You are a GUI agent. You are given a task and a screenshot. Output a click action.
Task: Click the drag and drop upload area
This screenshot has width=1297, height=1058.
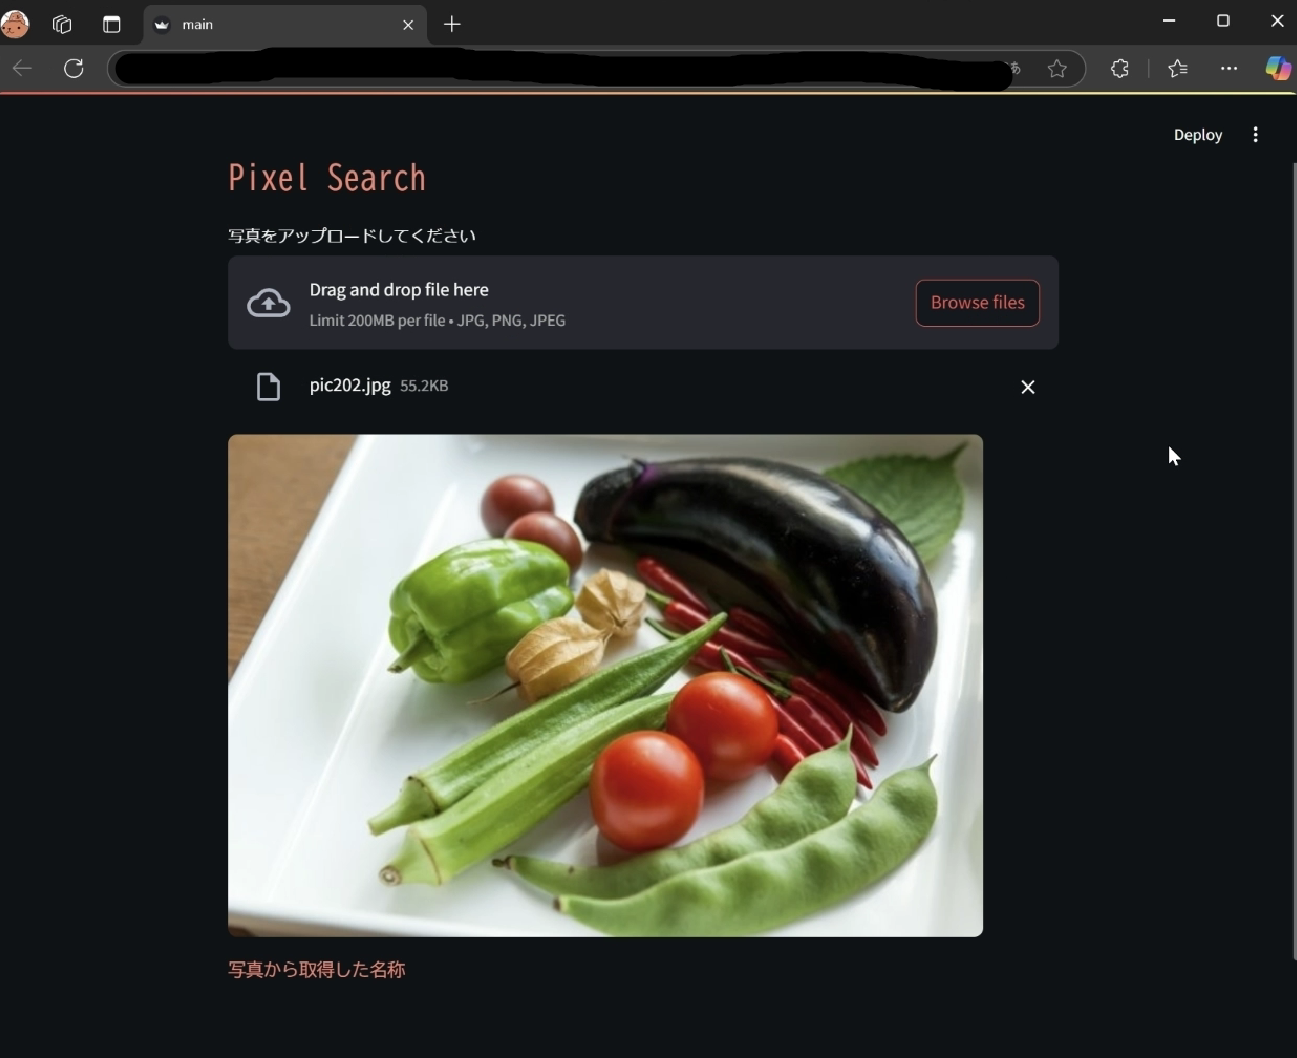tap(643, 302)
